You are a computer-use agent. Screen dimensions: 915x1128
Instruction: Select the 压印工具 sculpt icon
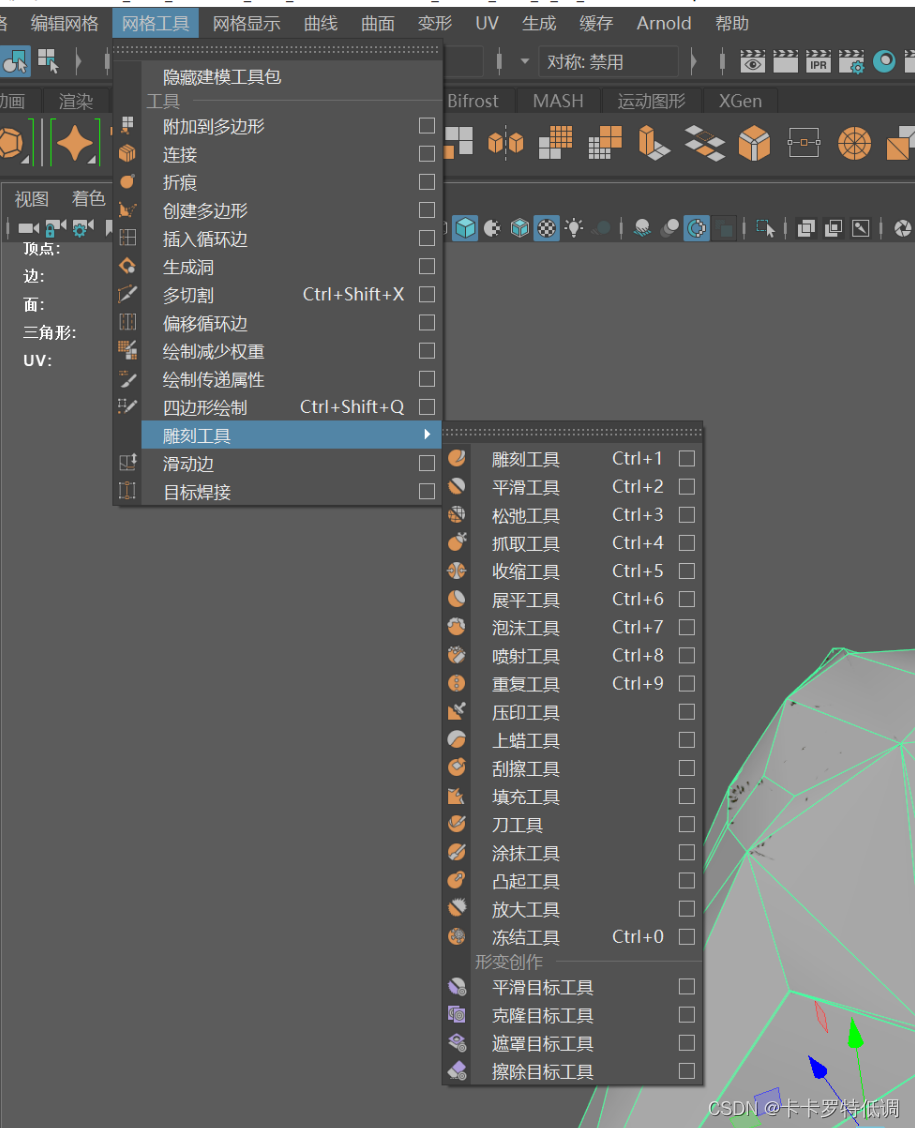pyautogui.click(x=457, y=711)
